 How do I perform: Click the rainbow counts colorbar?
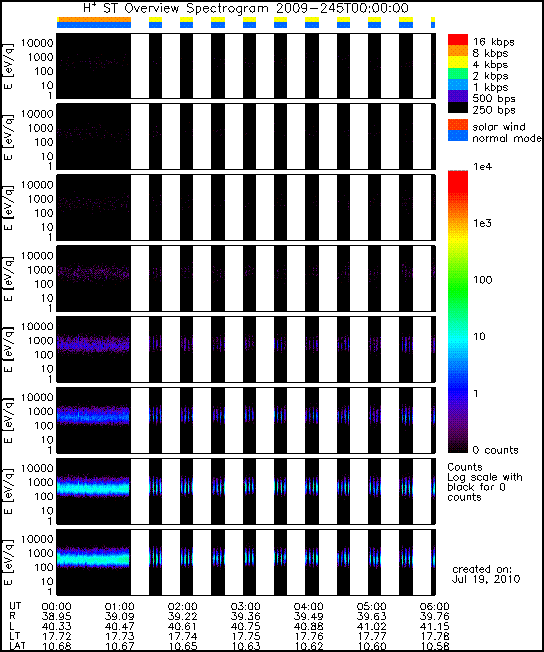[457, 311]
